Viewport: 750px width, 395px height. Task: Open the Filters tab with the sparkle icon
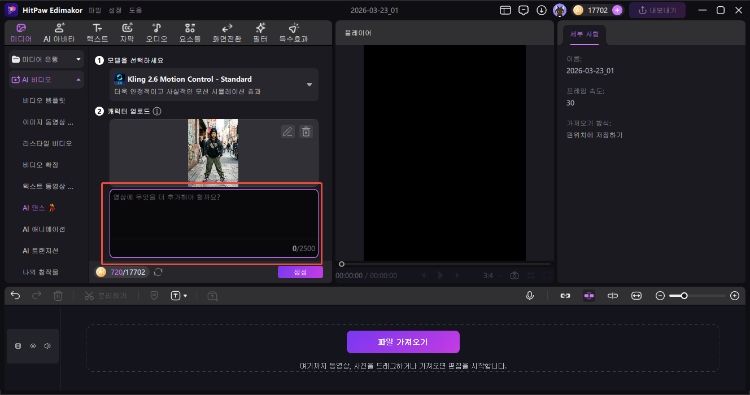(260, 33)
